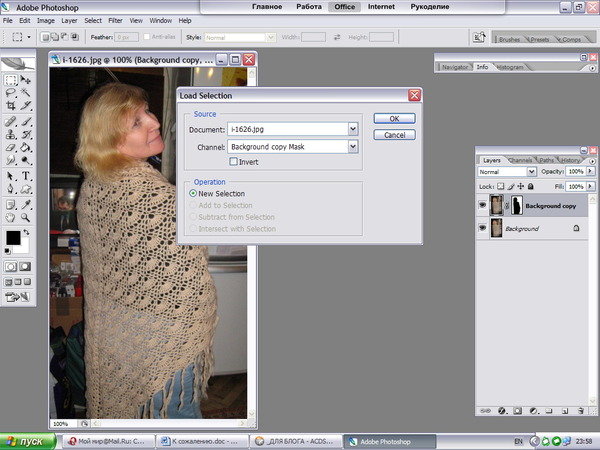
Task: Select the Healing Brush tool
Action: [x=10, y=122]
